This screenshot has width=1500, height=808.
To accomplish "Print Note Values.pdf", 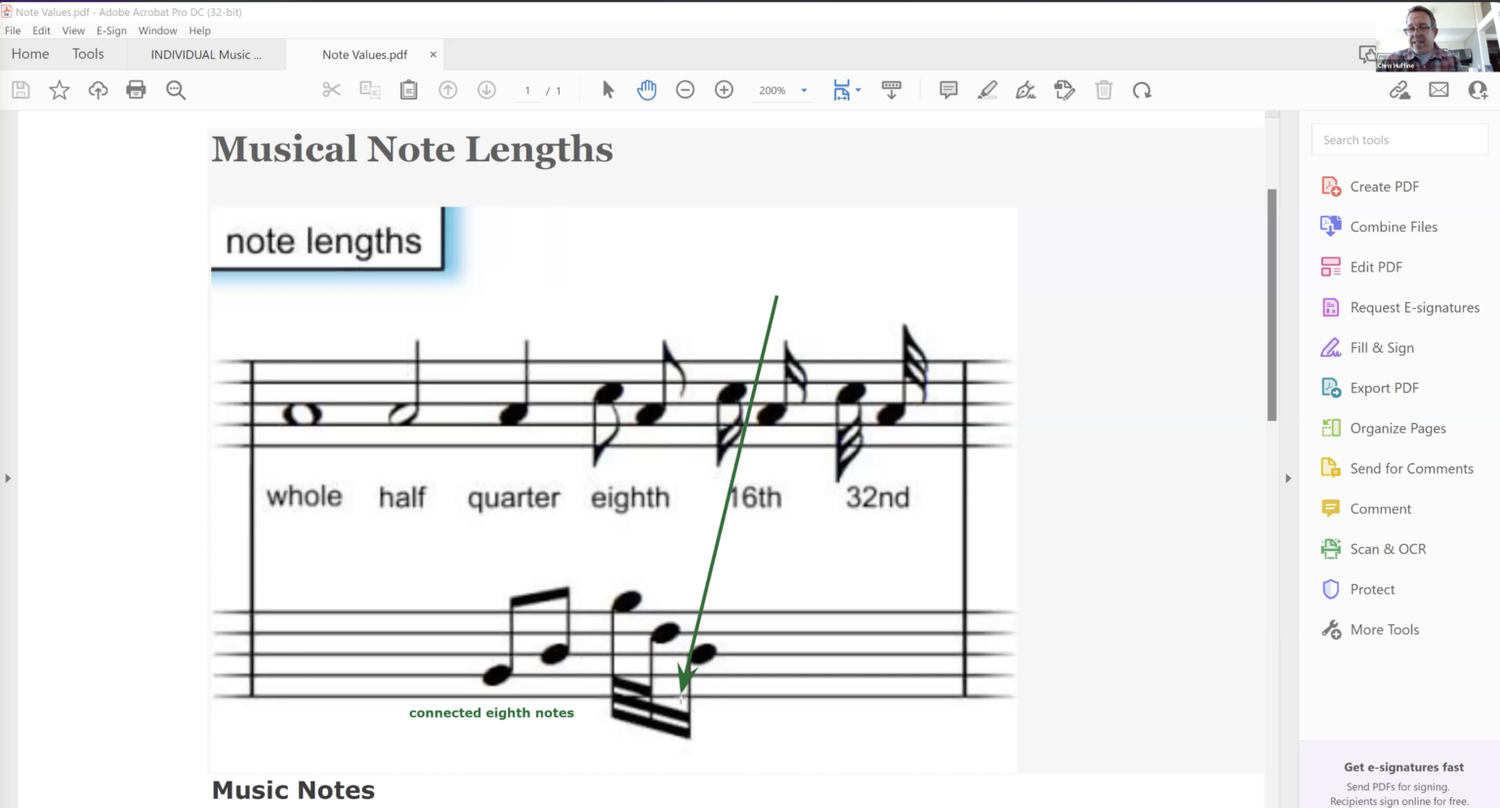I will coord(137,90).
